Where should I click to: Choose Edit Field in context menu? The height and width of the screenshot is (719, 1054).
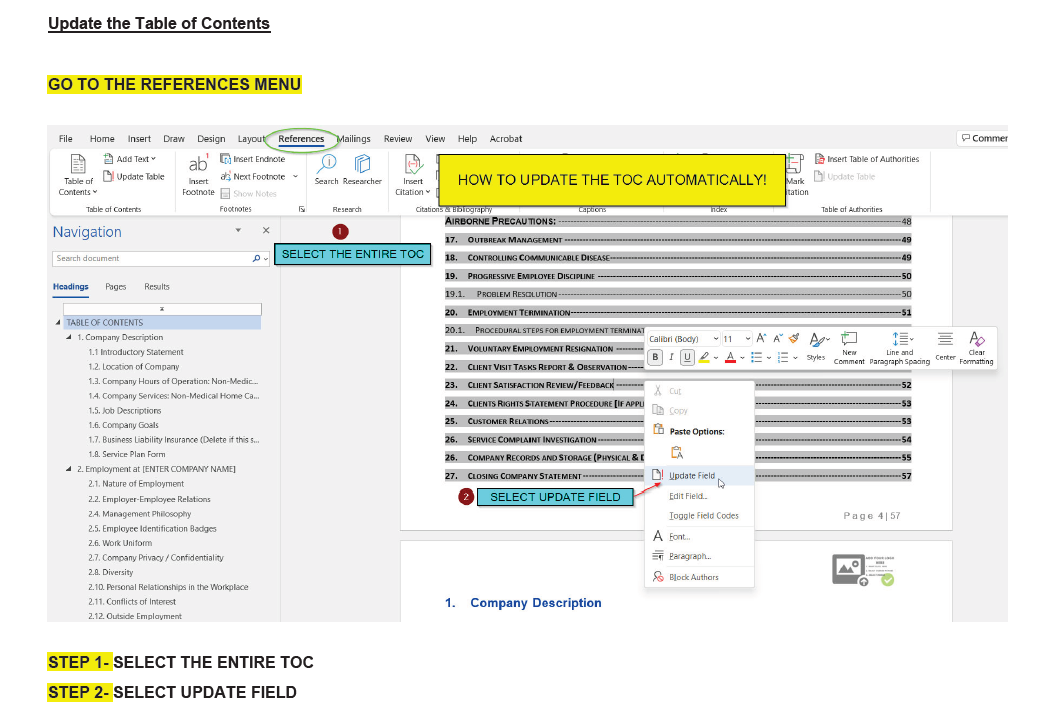point(699,496)
